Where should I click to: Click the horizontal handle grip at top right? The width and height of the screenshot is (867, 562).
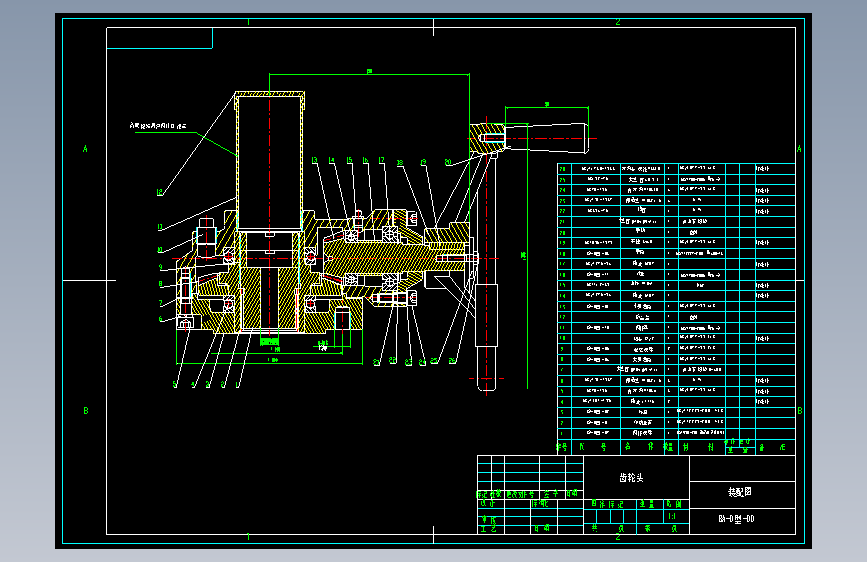click(x=546, y=138)
